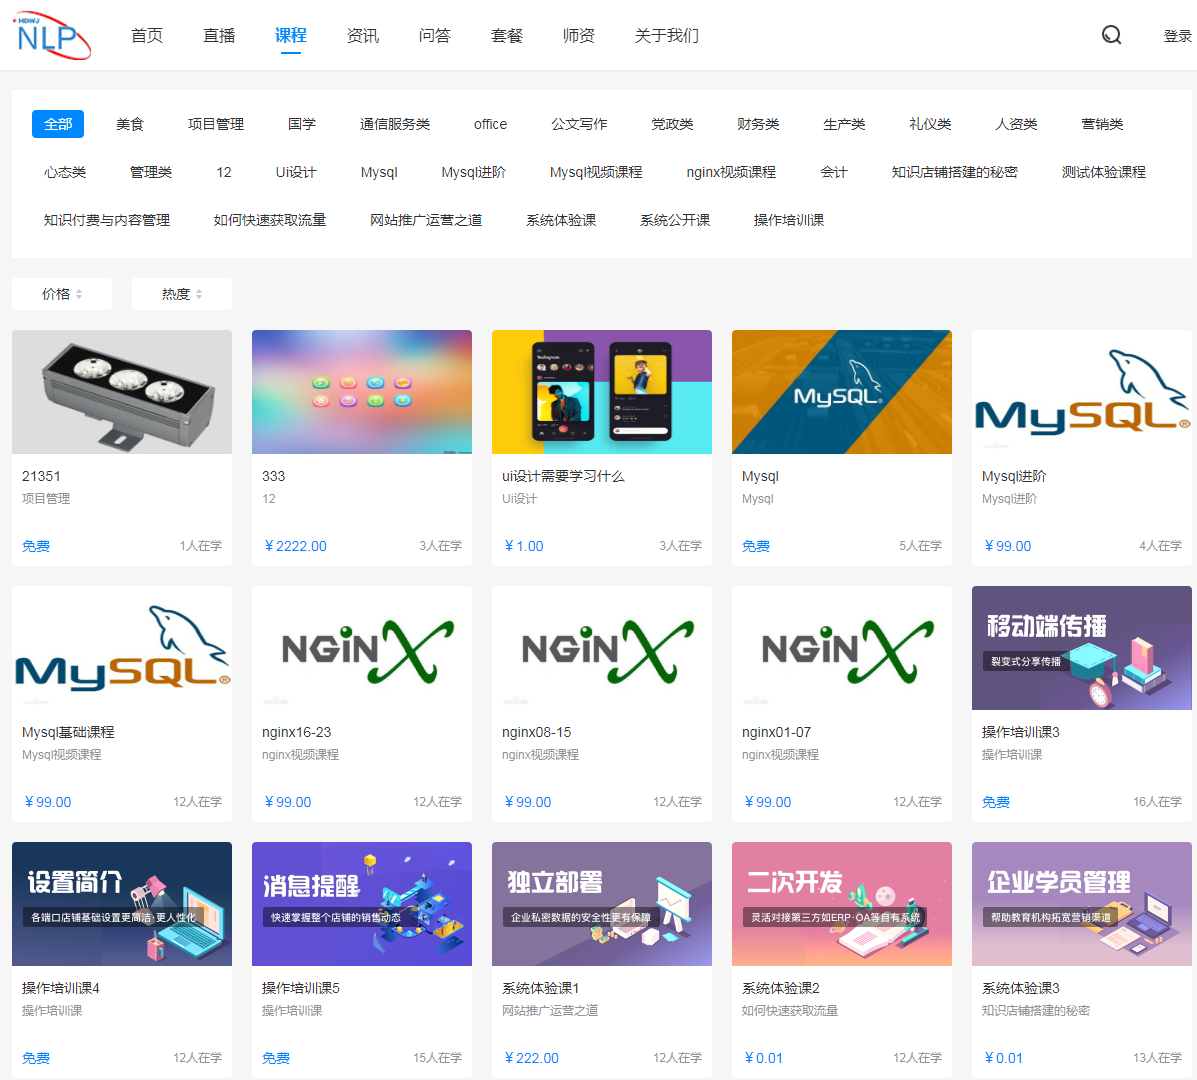Filter by 美食 category
This screenshot has width=1197, height=1080.
pos(130,124)
